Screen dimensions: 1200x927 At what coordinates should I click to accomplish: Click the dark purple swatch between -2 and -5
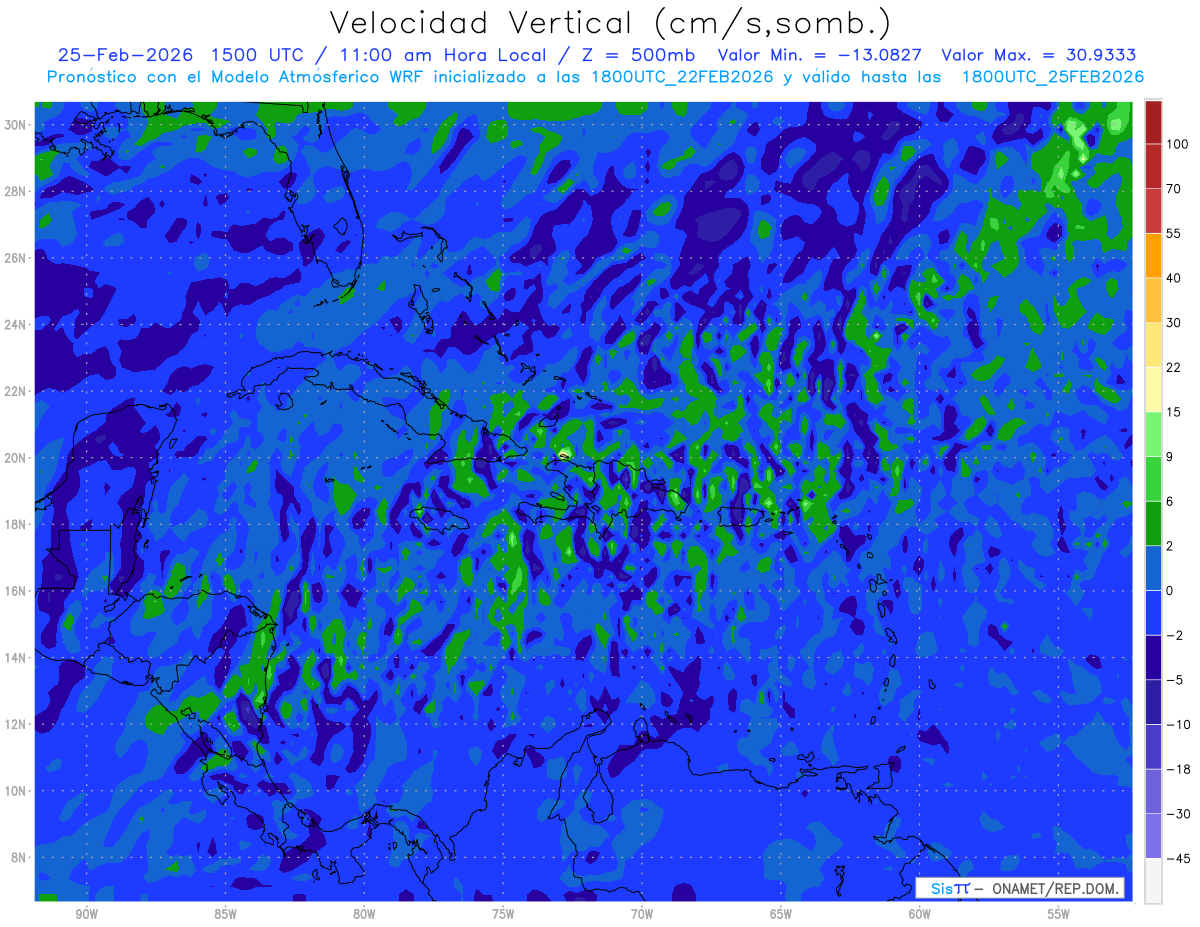click(1153, 657)
